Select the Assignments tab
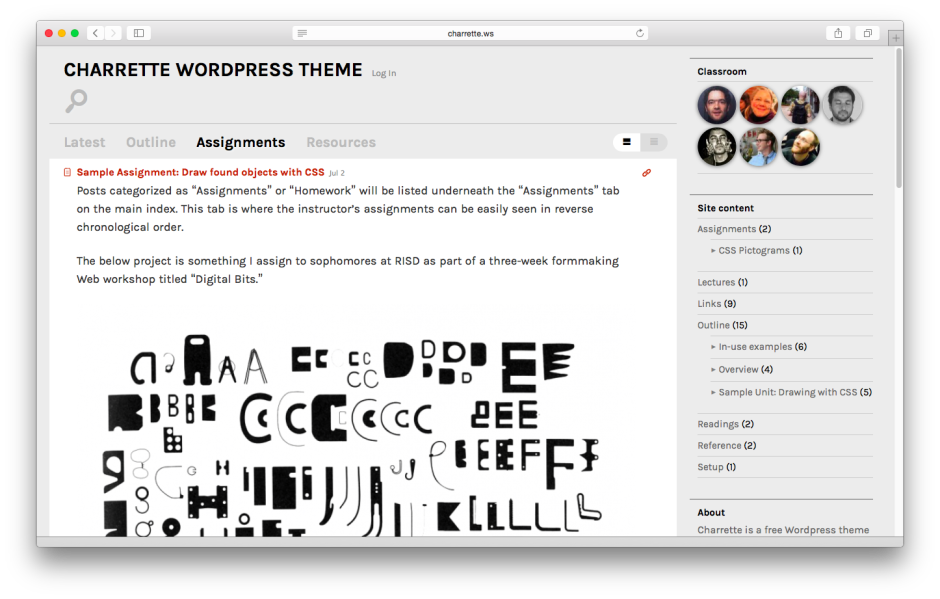 pos(240,142)
